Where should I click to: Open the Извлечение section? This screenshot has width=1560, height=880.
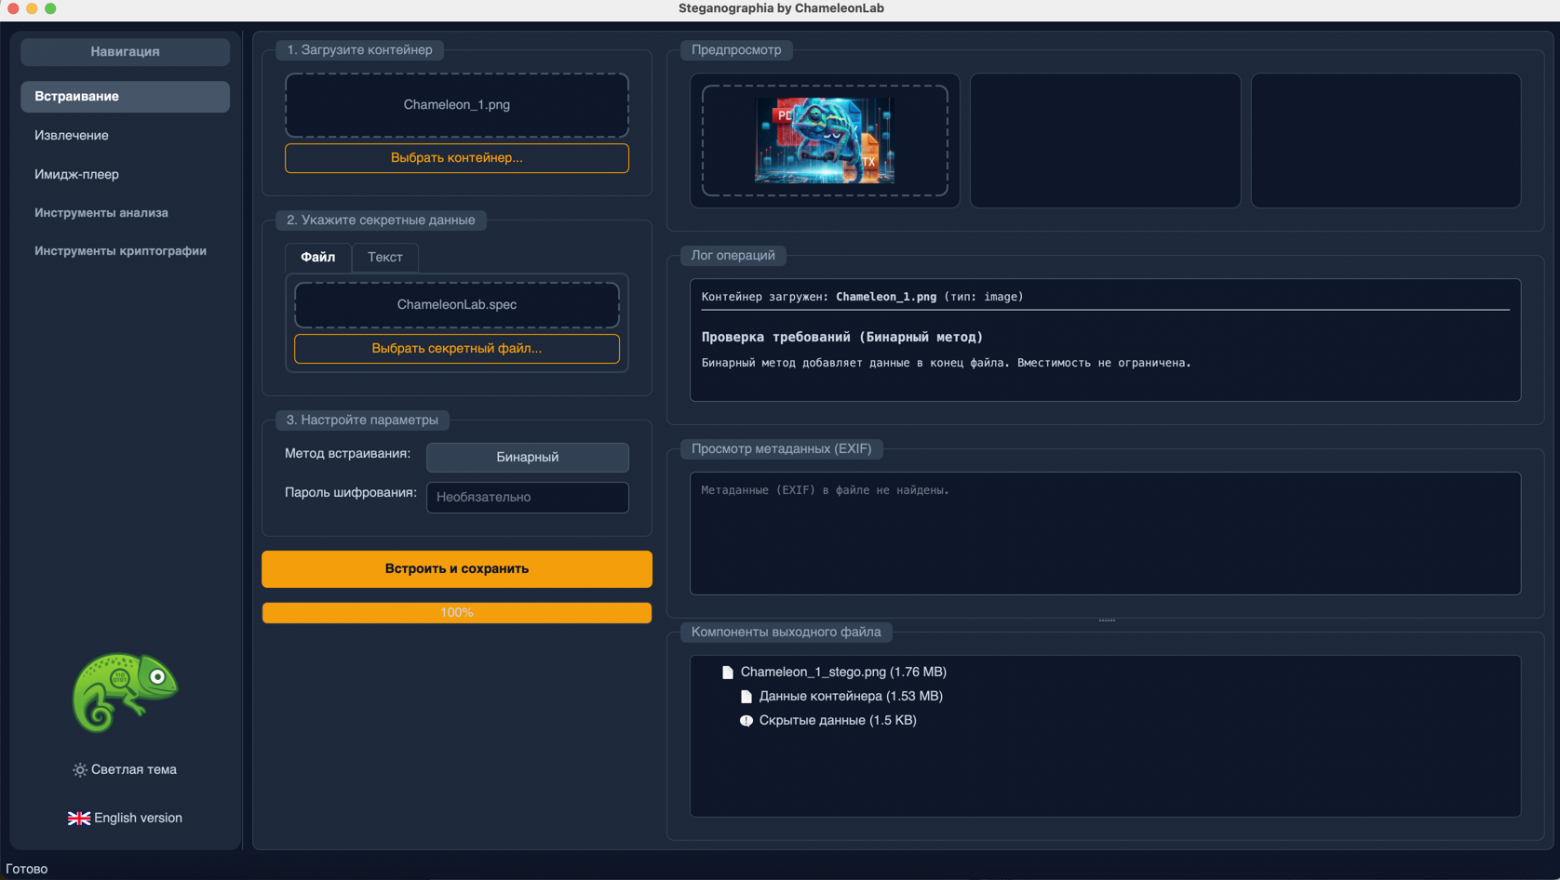click(x=70, y=135)
